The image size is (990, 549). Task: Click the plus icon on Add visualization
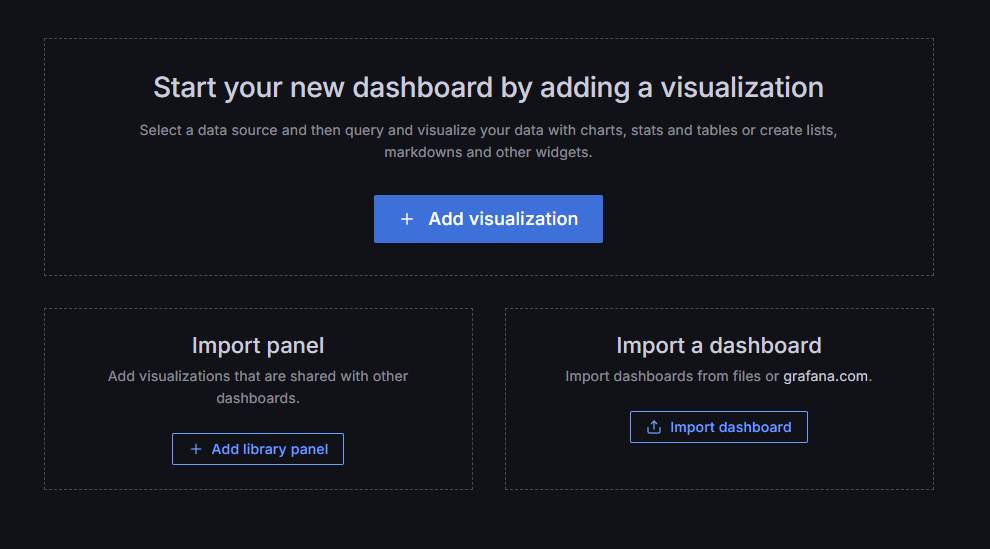click(x=407, y=219)
